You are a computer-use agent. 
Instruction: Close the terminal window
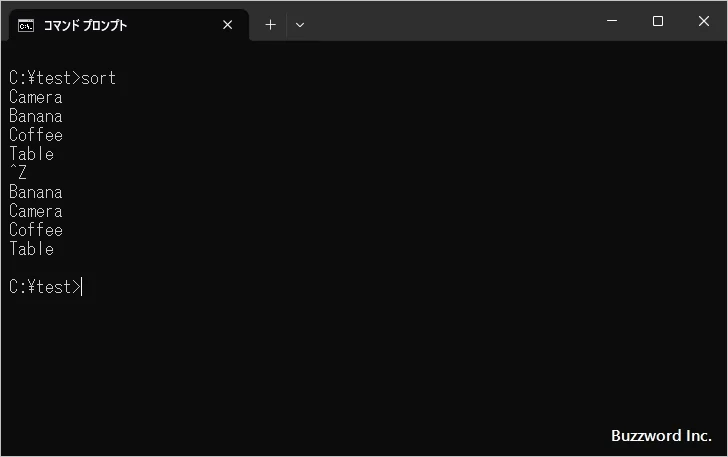pyautogui.click(x=703, y=21)
